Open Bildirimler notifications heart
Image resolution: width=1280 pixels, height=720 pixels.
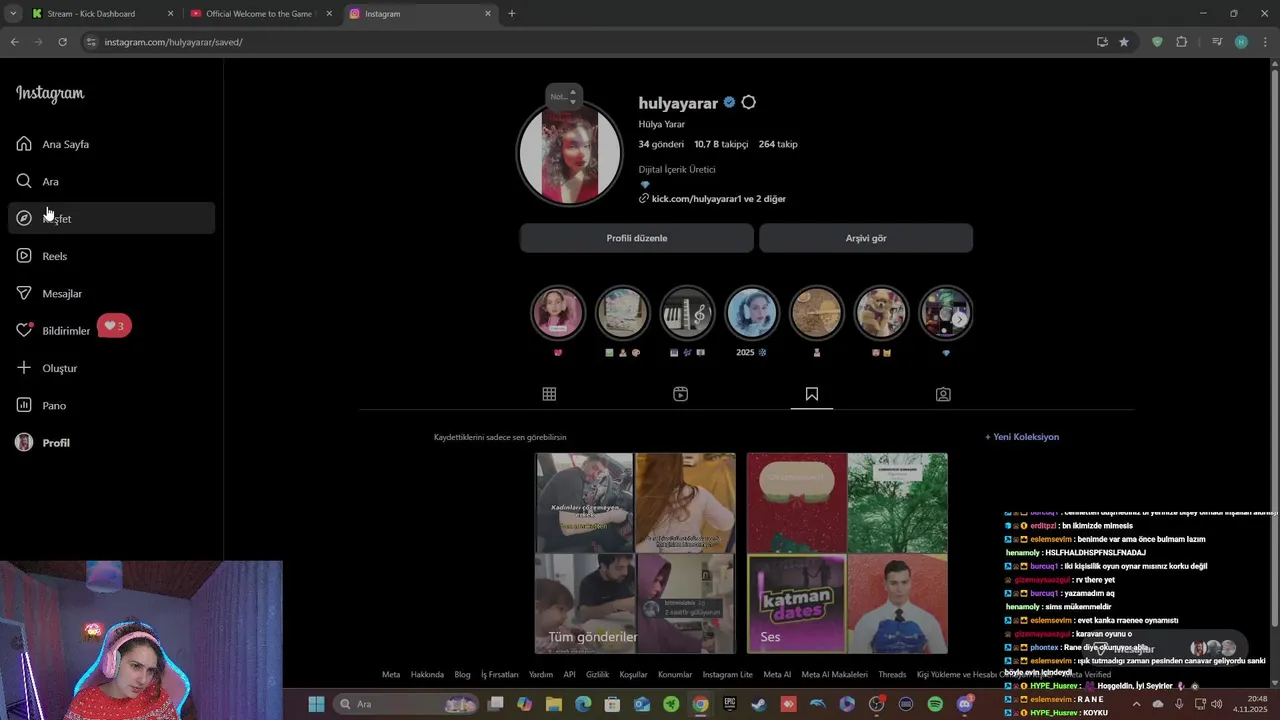pos(111,330)
